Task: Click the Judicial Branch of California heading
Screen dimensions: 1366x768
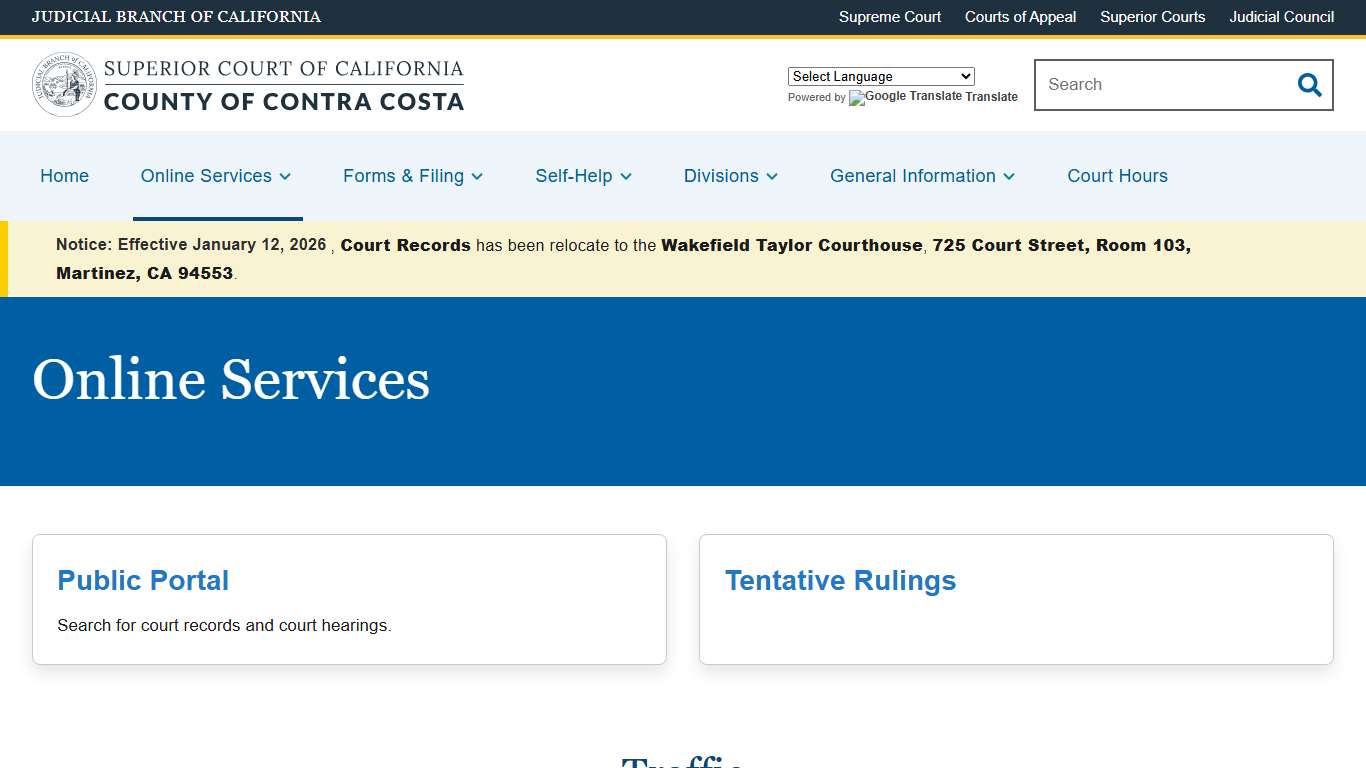Action: (176, 17)
